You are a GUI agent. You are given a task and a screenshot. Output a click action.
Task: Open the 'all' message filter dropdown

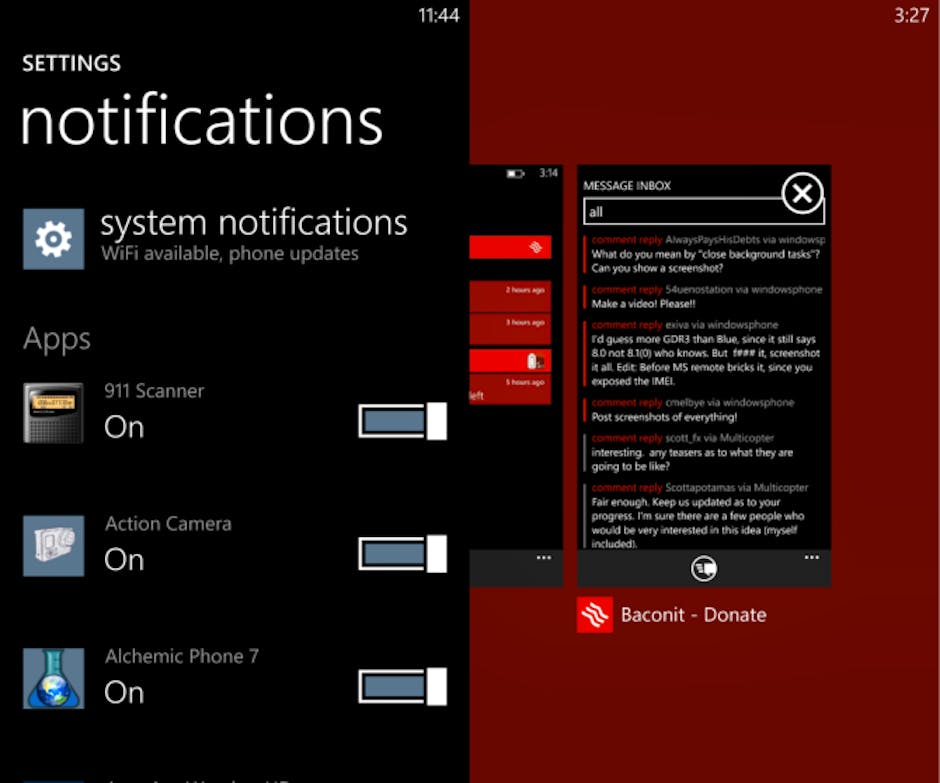point(703,212)
